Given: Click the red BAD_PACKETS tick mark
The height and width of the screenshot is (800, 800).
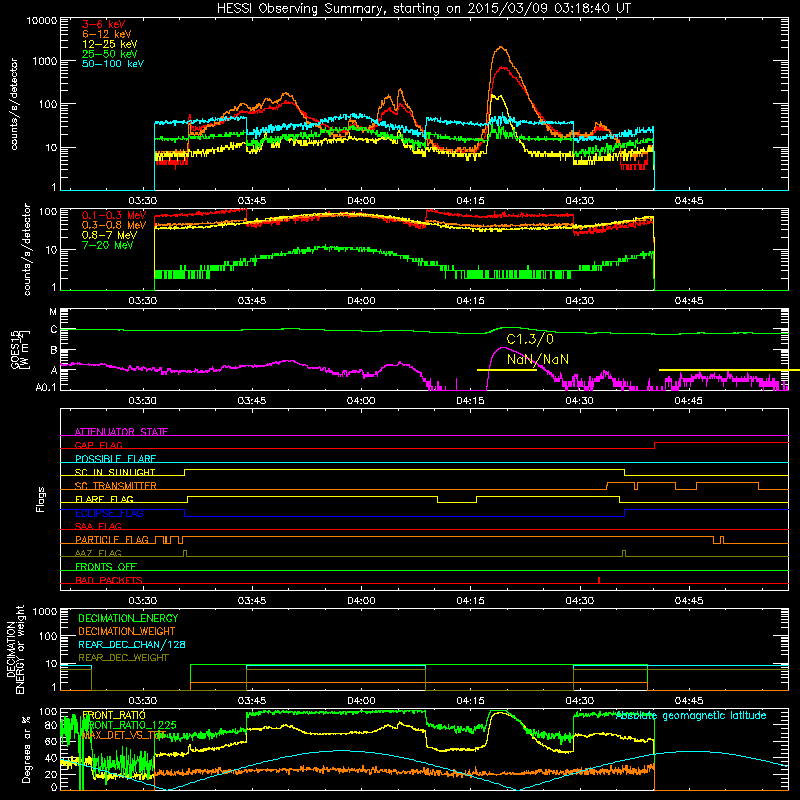Looking at the screenshot, I should tap(599, 580).
